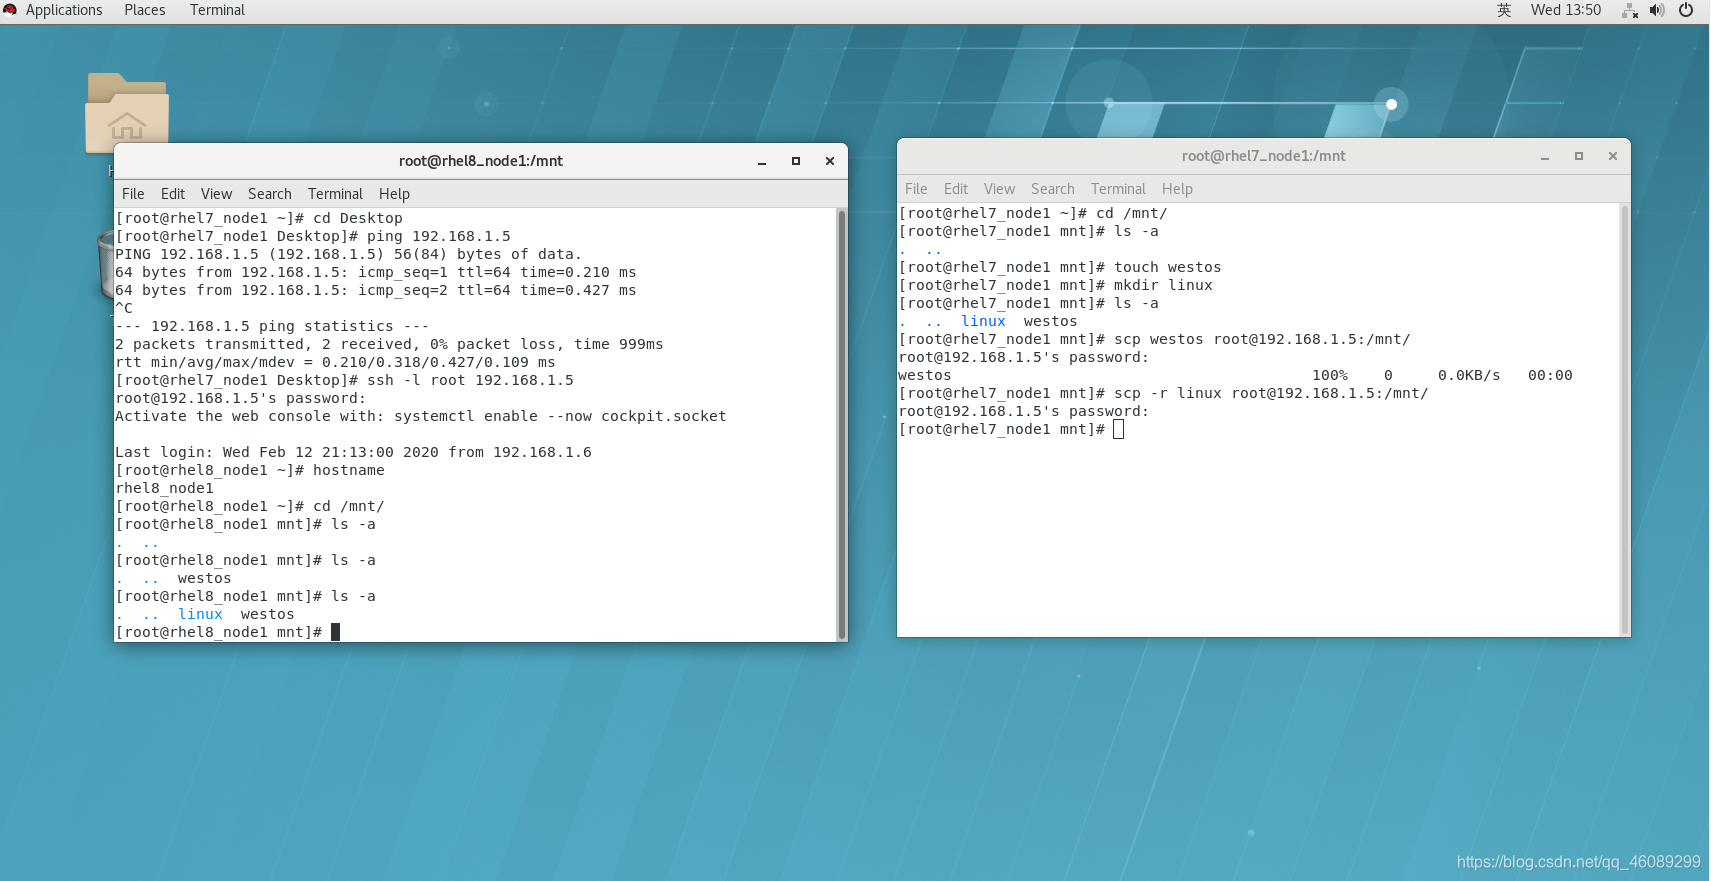Open the Home folder desktop icon

coord(127,113)
